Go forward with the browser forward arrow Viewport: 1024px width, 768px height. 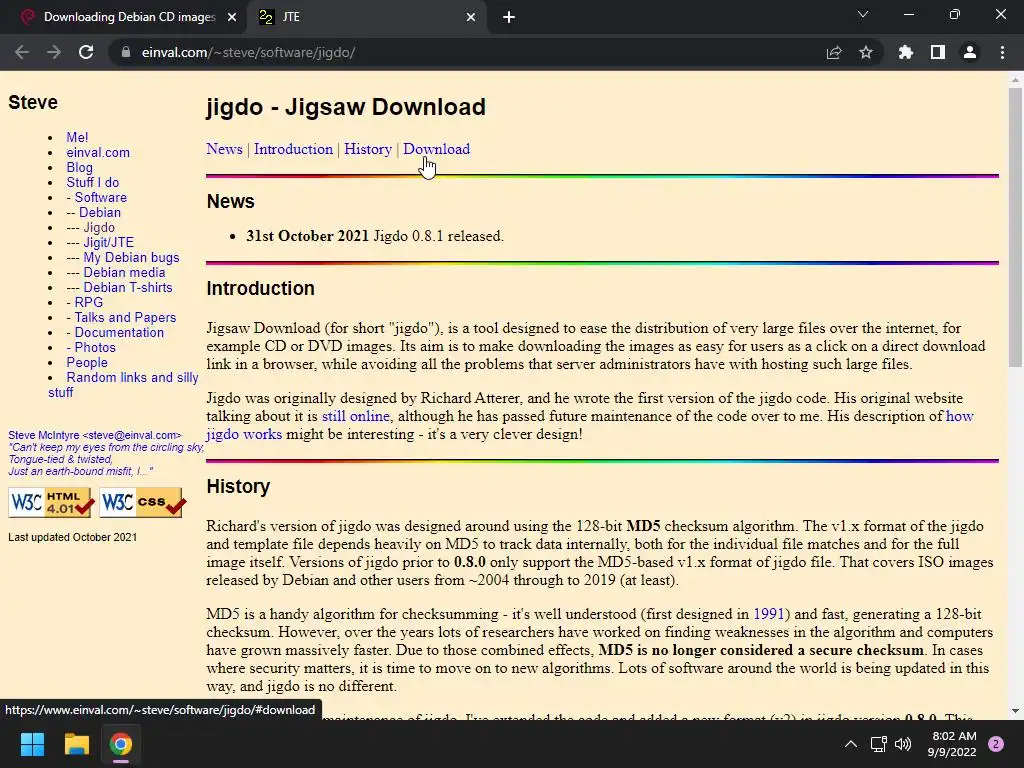(x=54, y=52)
